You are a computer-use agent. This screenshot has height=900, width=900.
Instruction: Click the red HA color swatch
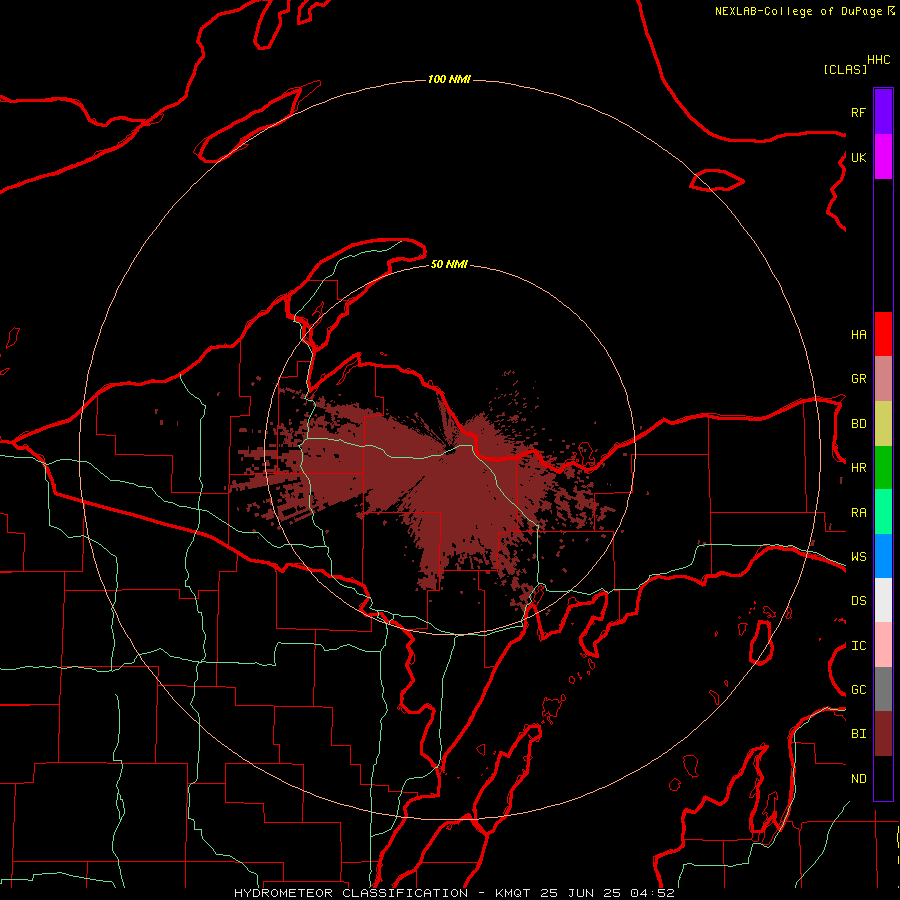click(x=883, y=334)
